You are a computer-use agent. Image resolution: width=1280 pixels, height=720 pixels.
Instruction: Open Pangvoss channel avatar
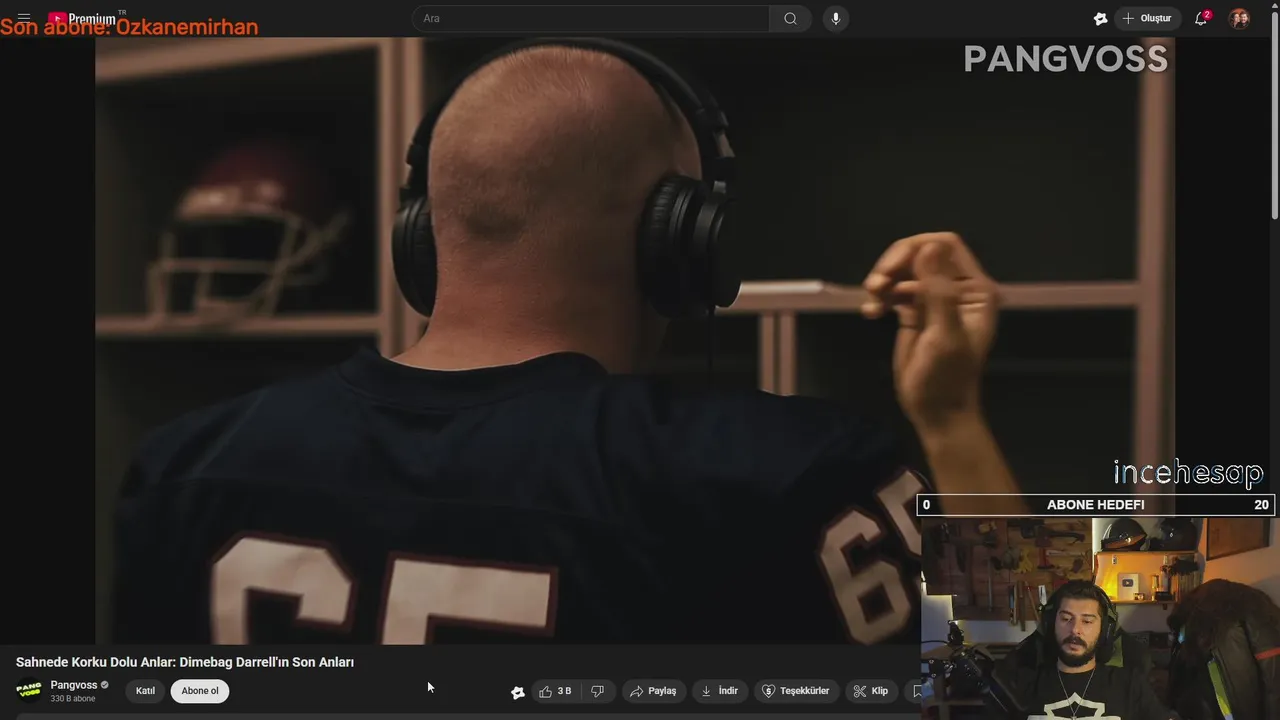pyautogui.click(x=29, y=691)
